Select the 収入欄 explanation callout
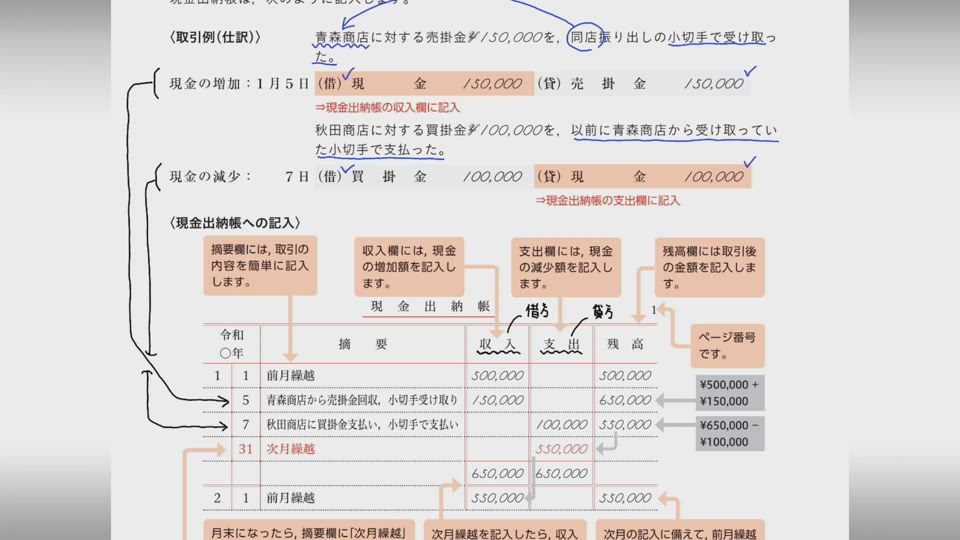Viewport: 960px width, 540px height. coord(411,266)
